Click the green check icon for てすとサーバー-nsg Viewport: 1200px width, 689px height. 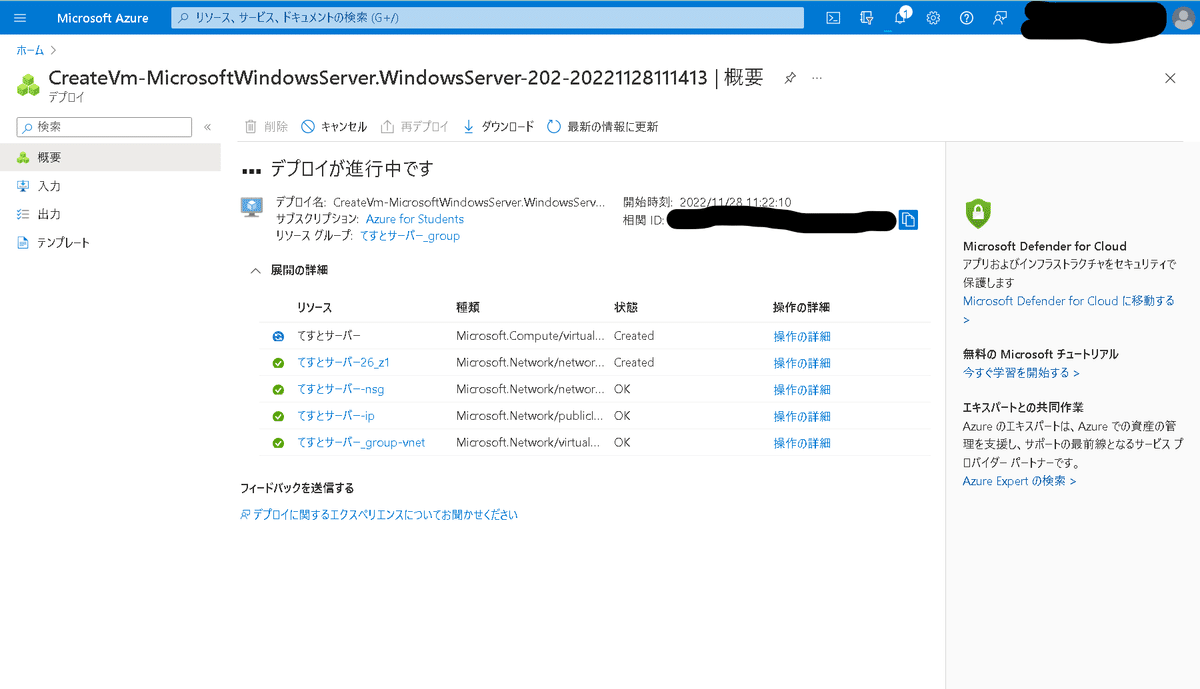point(278,390)
